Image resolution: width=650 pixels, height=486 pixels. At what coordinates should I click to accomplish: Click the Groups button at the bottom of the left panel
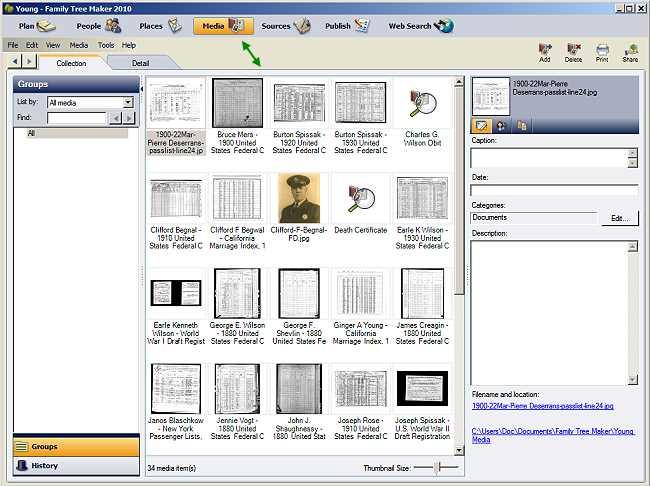pyautogui.click(x=76, y=447)
